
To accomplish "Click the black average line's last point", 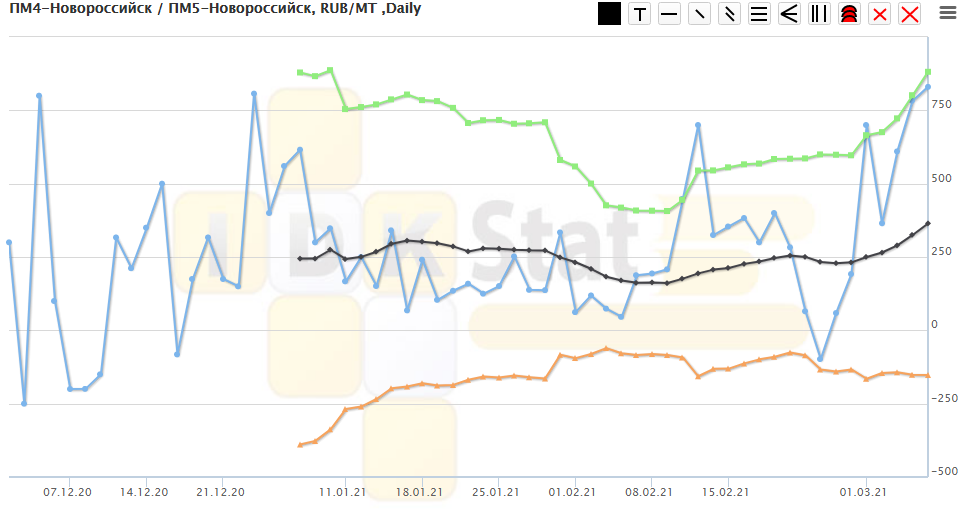I will (928, 223).
